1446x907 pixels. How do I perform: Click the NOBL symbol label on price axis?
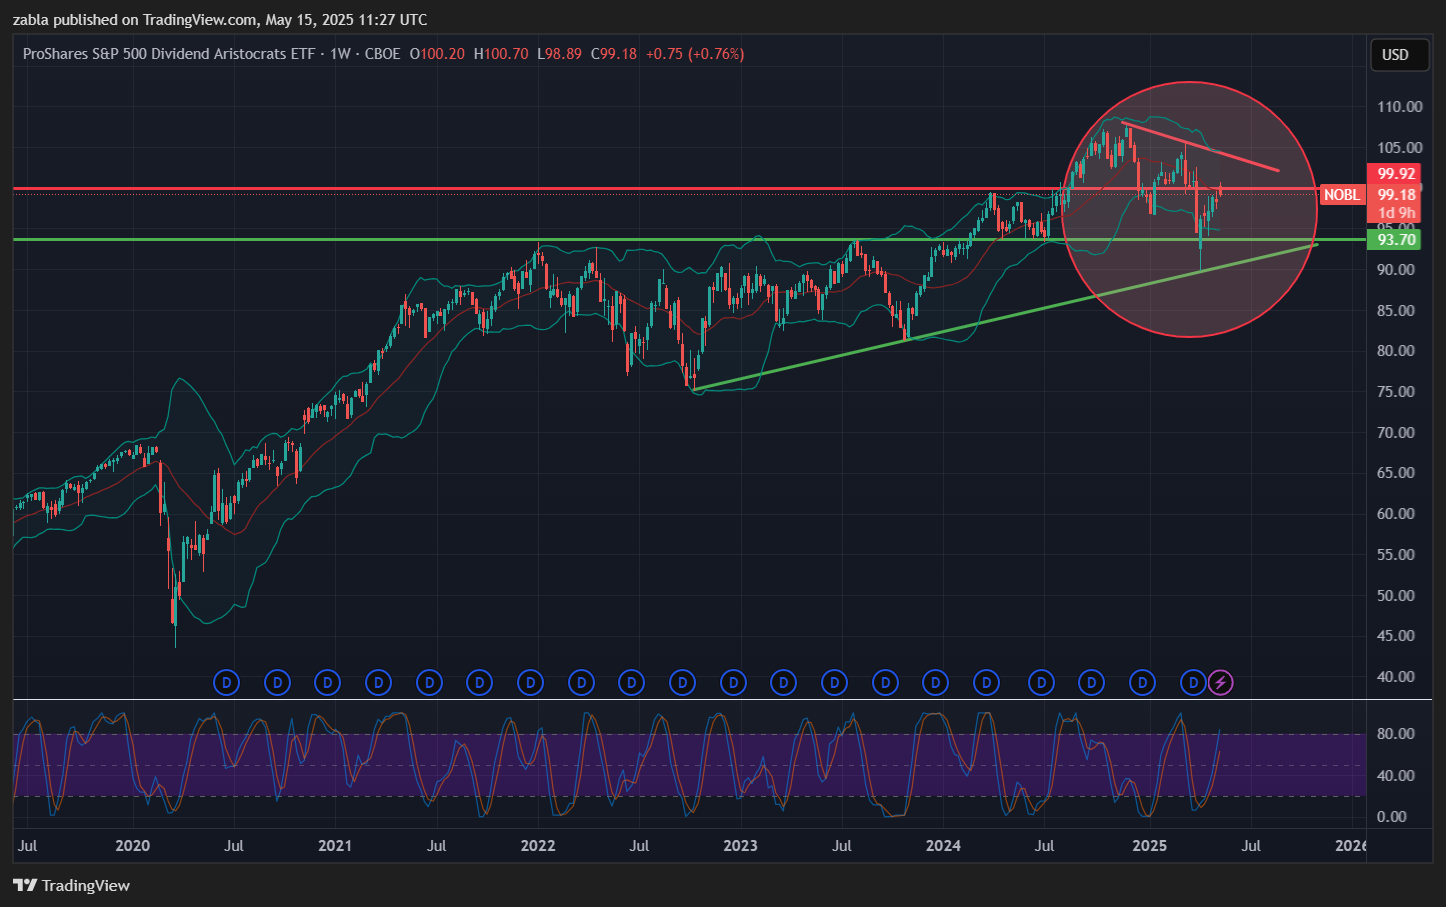(1342, 195)
